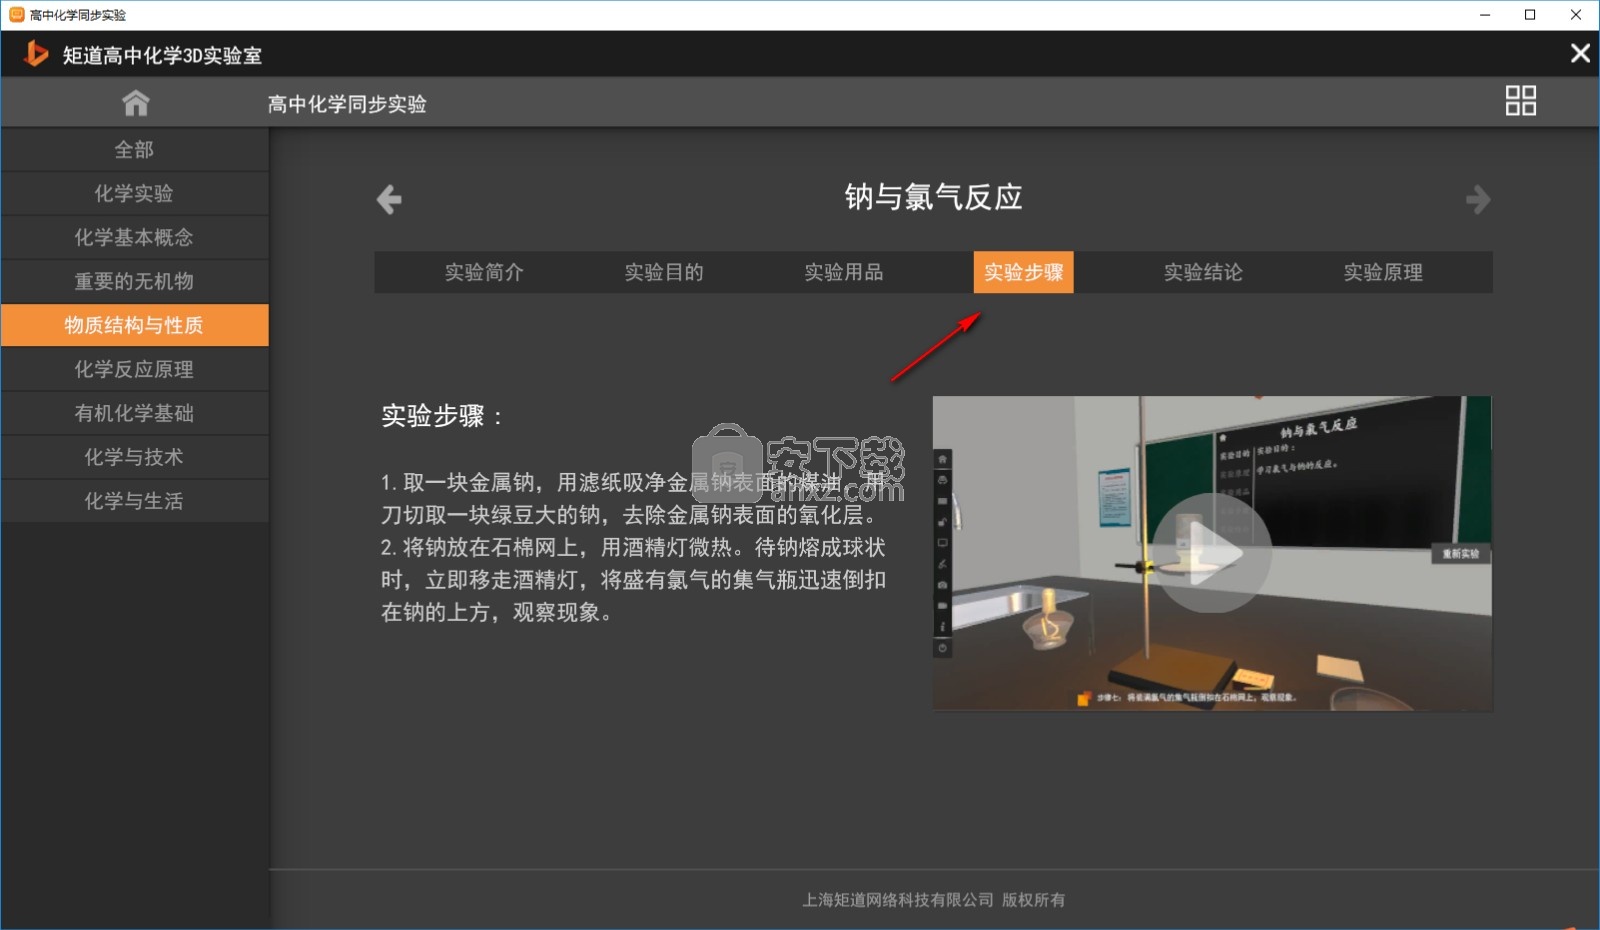Image resolution: width=1600 pixels, height=930 pixels.
Task: Go to previous experiment with left arrow
Action: (x=389, y=199)
